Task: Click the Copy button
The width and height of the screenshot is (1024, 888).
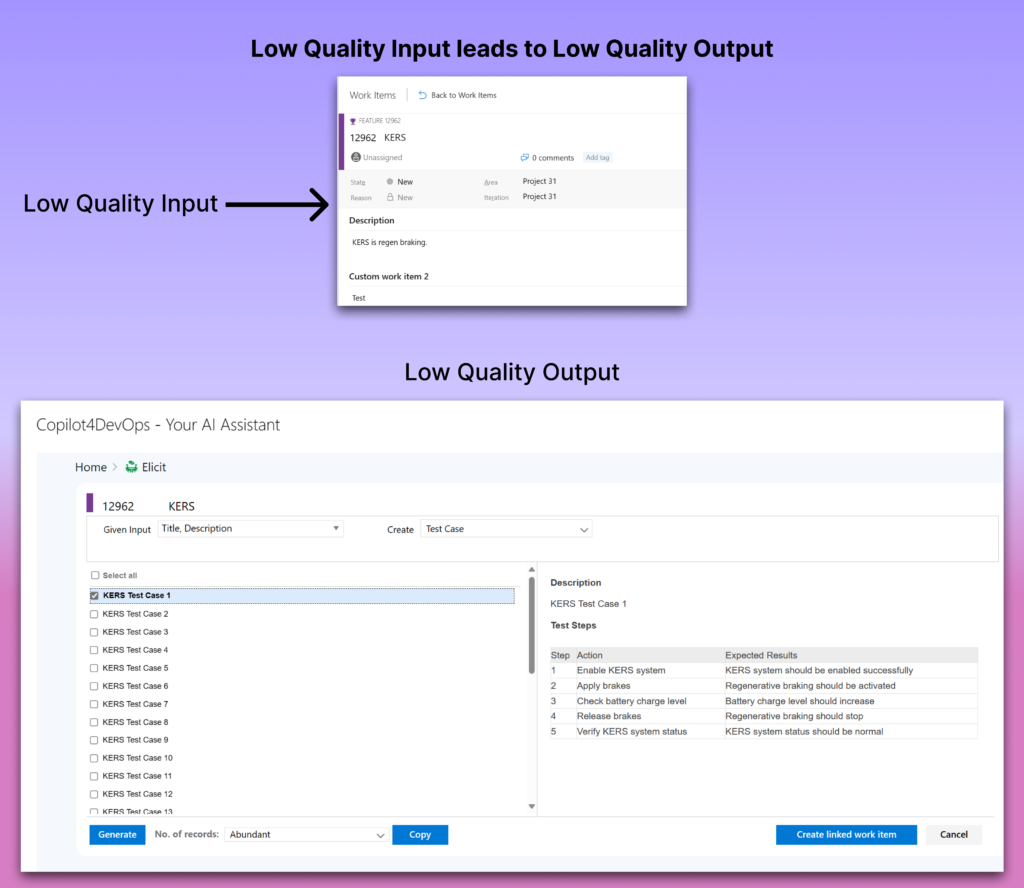Action: (420, 834)
